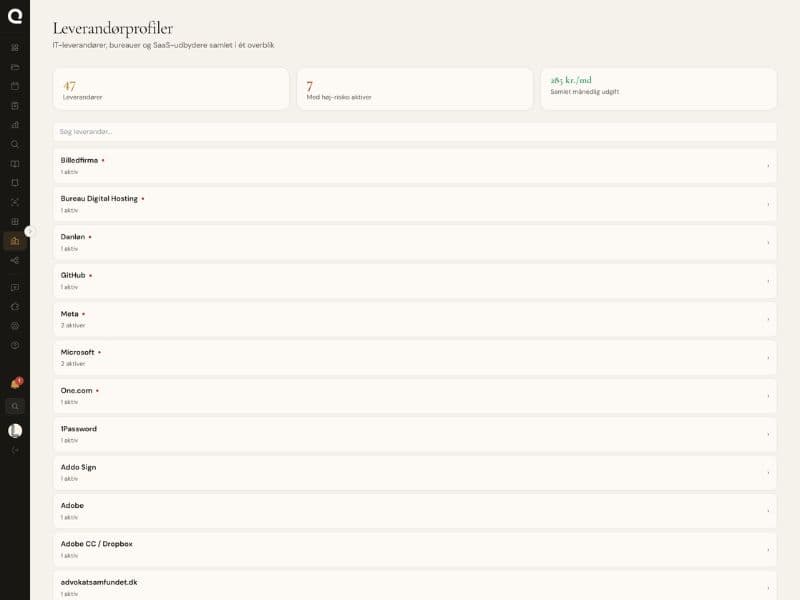Click the red risk dot beside GitHub
Viewport: 800px width, 600px height.
point(91,276)
